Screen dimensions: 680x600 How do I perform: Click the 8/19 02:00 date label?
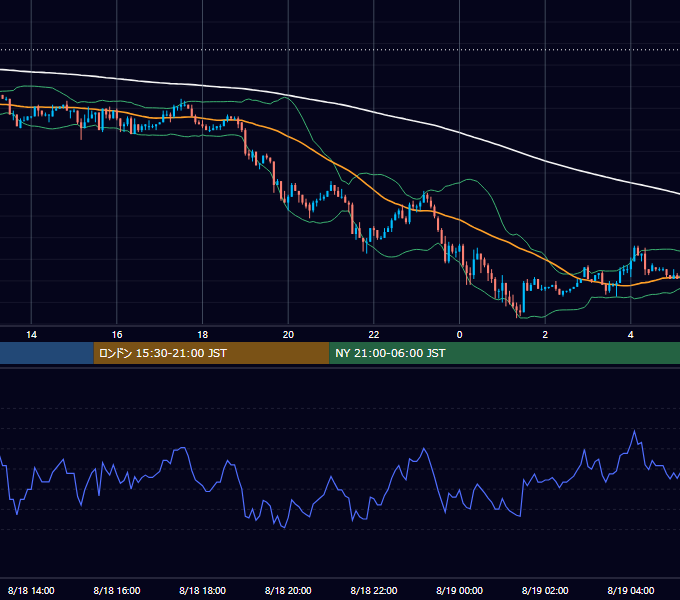tap(545, 590)
